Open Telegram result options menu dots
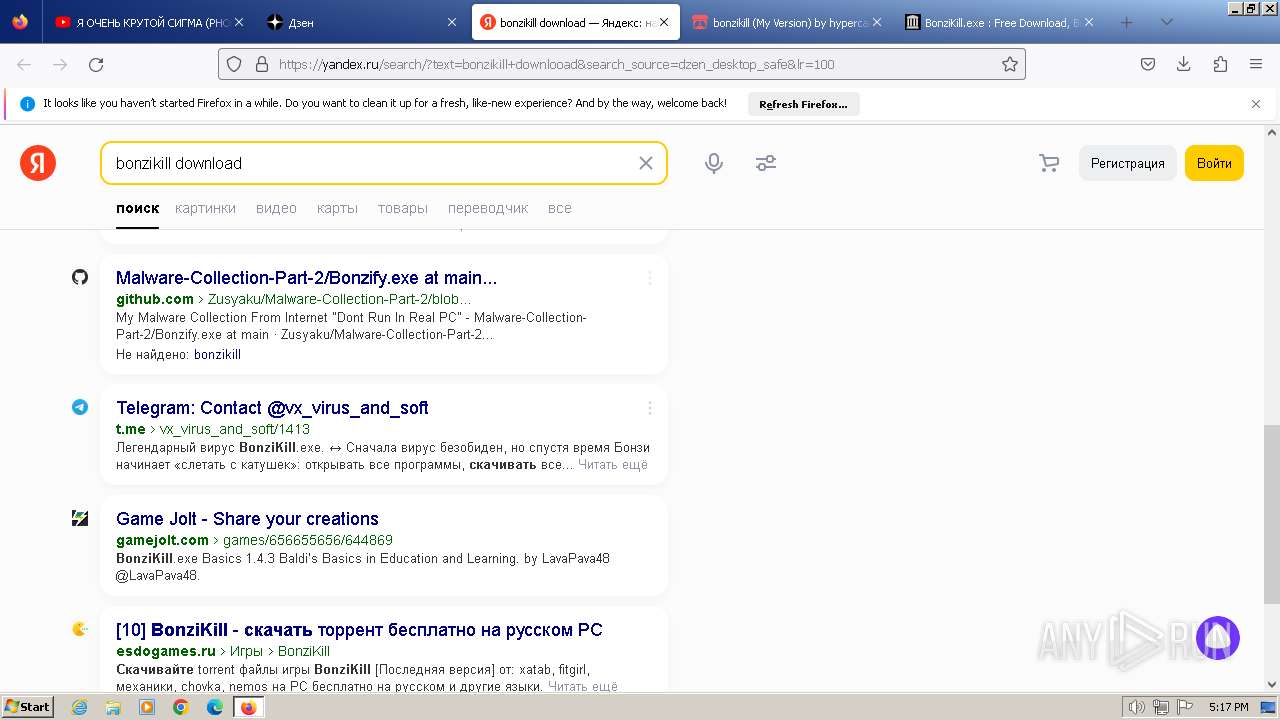This screenshot has height=720, width=1280. (649, 408)
